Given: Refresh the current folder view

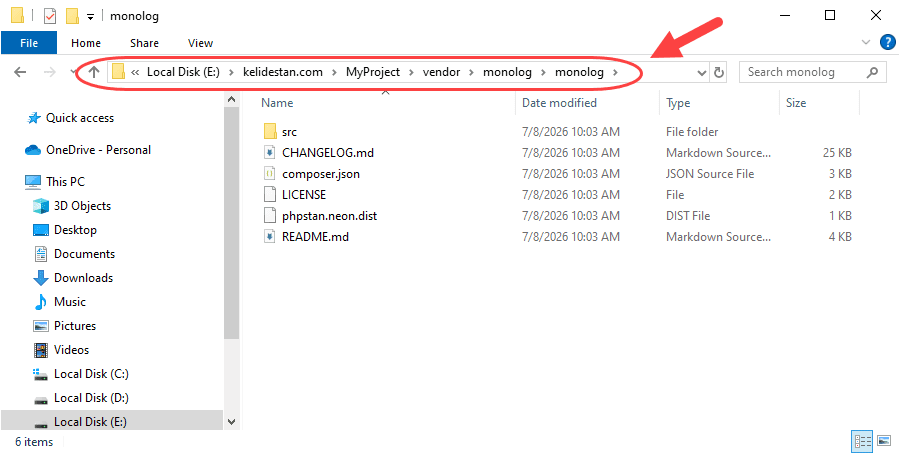Looking at the screenshot, I should click(719, 72).
